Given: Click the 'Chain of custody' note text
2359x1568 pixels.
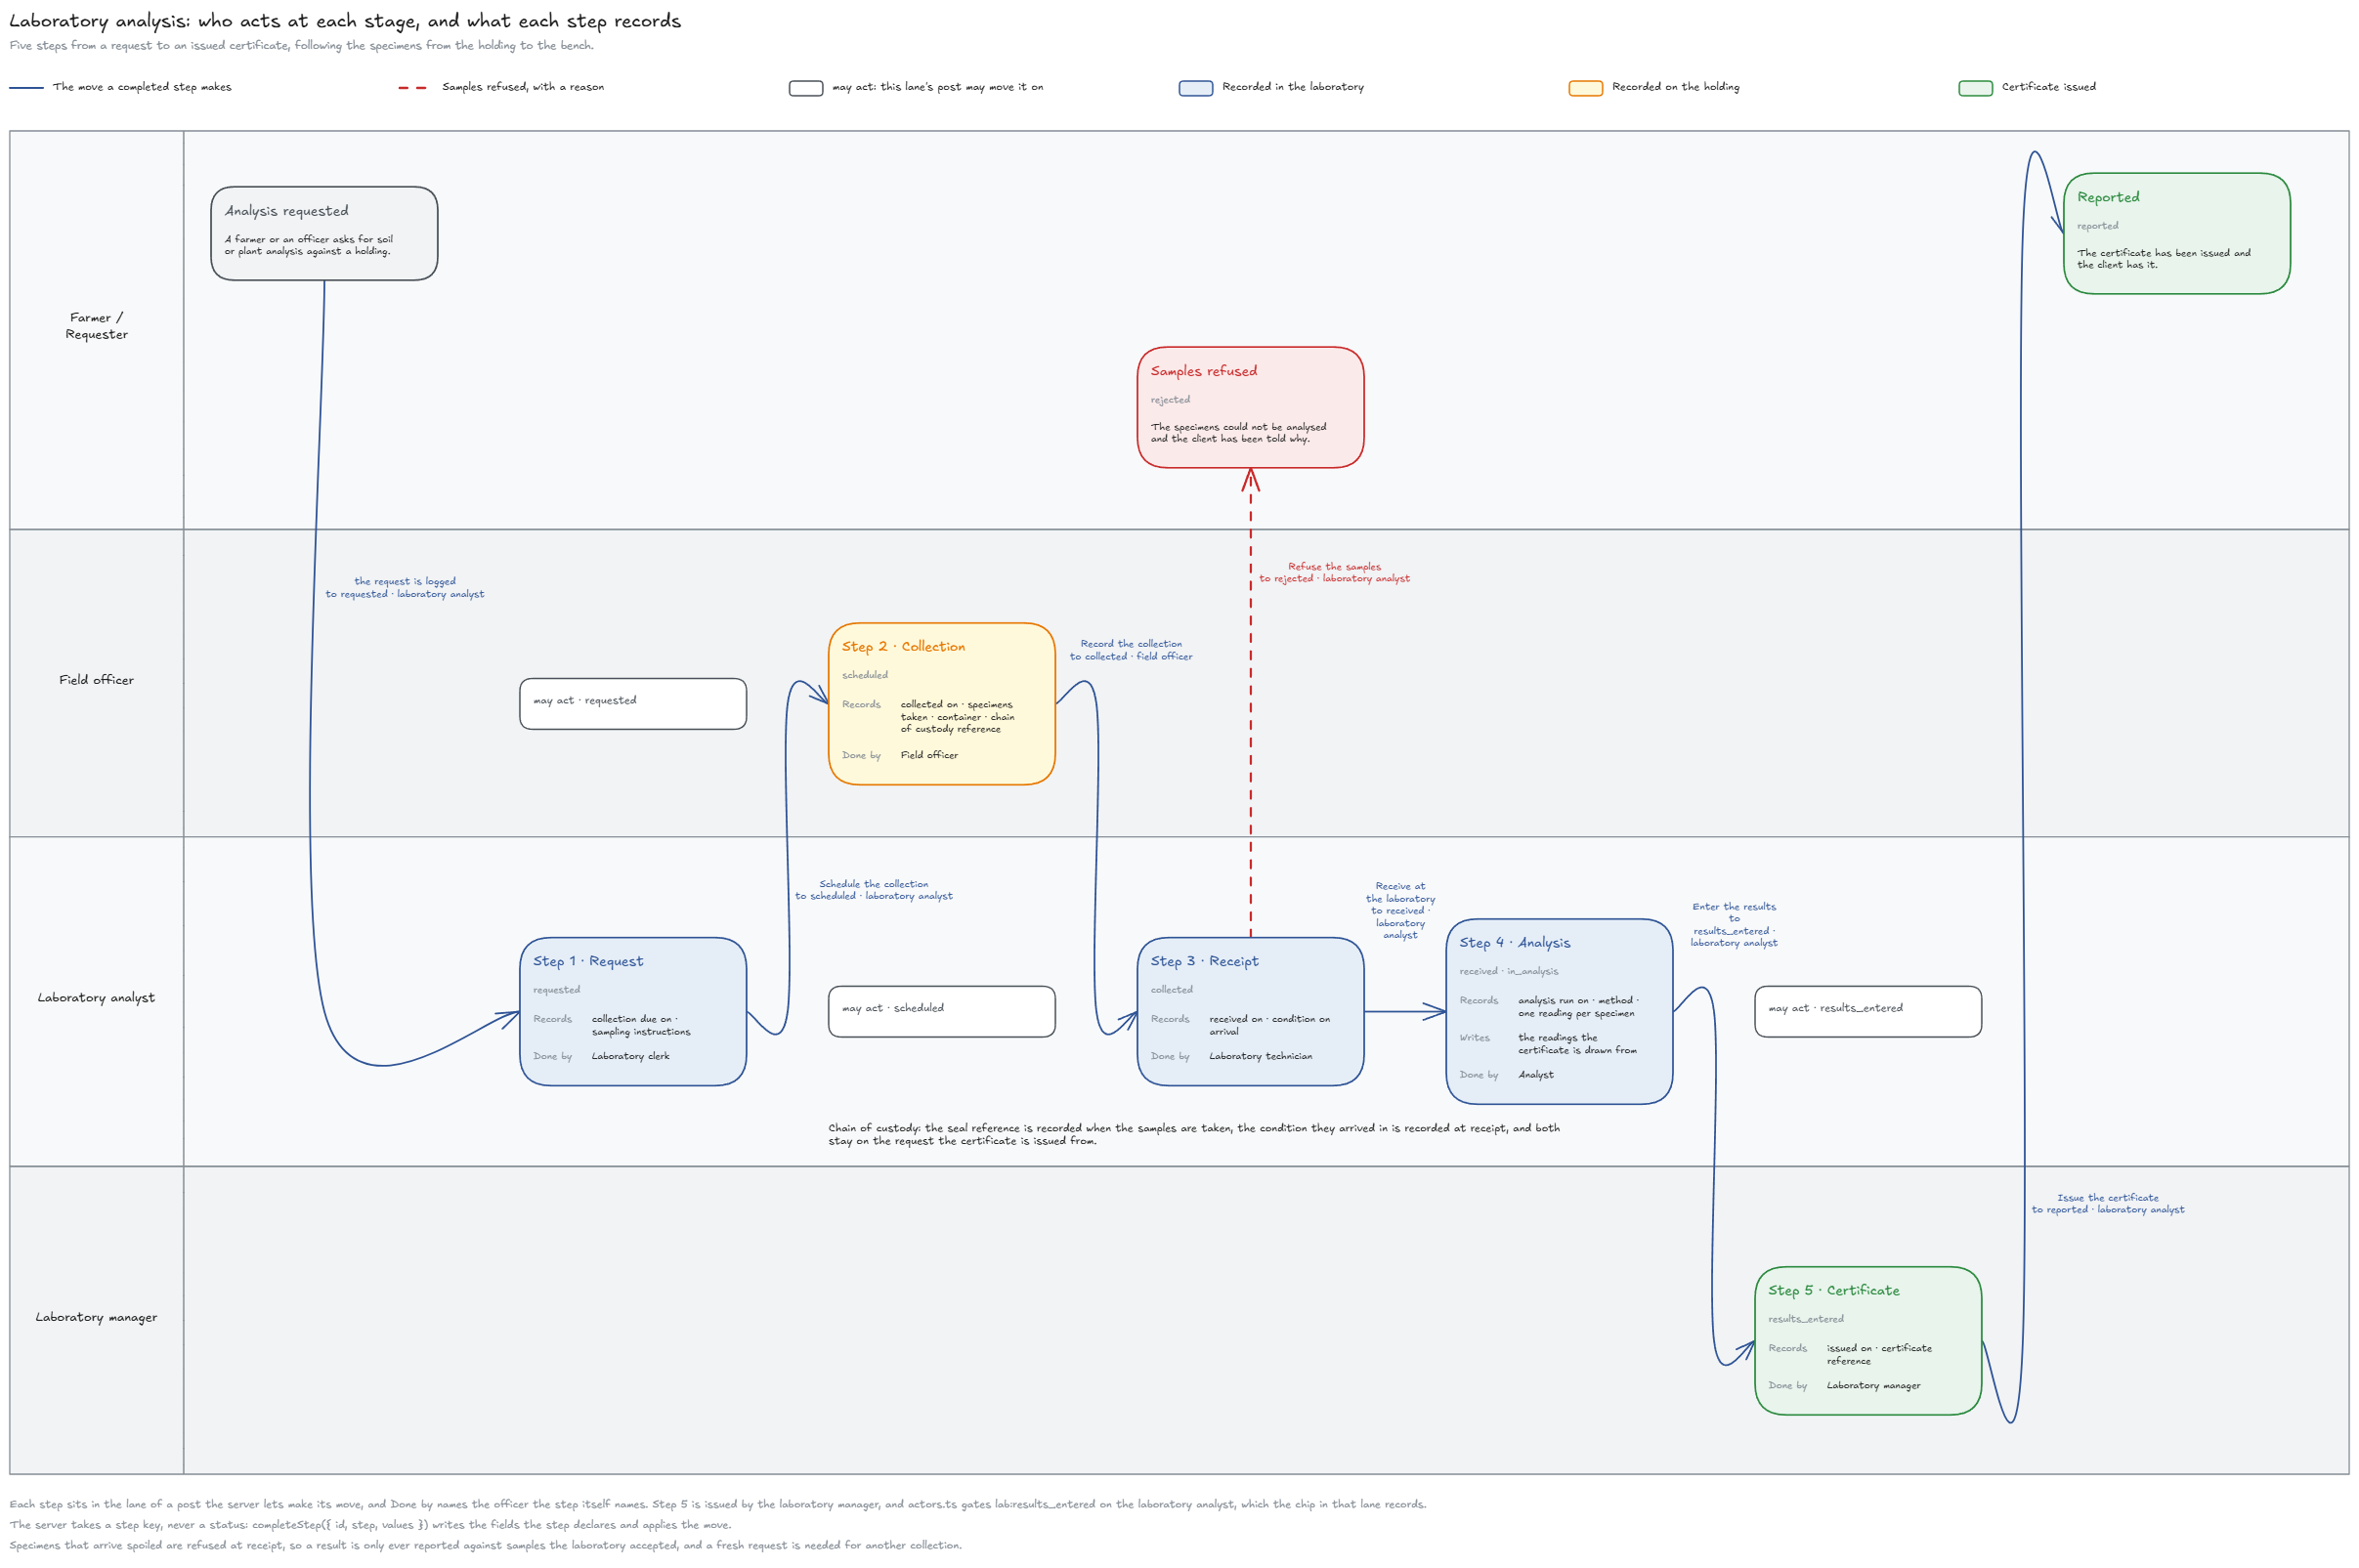Looking at the screenshot, I should pyautogui.click(x=1193, y=1134).
